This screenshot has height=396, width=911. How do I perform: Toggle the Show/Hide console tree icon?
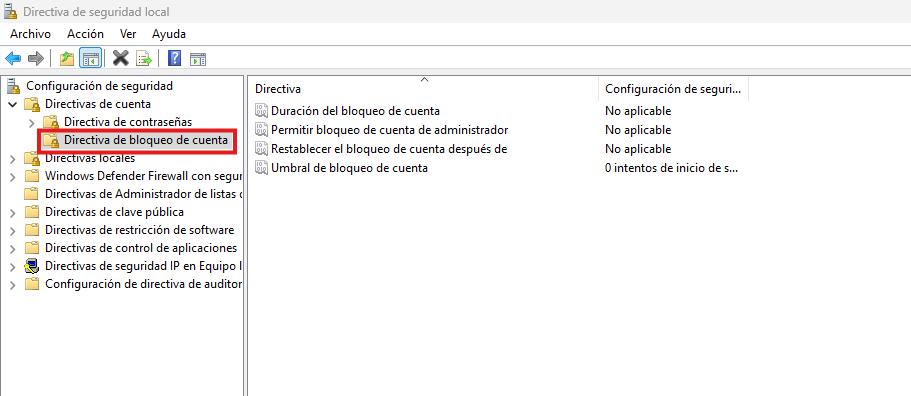(x=91, y=58)
